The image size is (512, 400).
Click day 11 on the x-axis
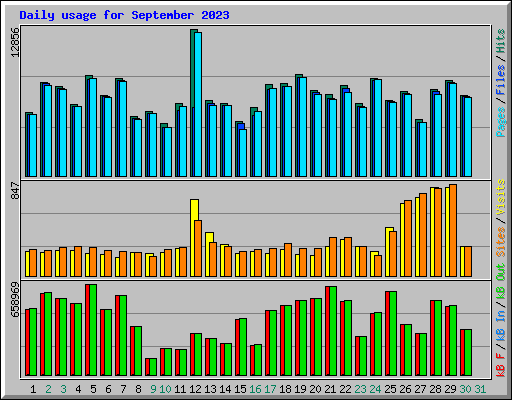pos(180,389)
